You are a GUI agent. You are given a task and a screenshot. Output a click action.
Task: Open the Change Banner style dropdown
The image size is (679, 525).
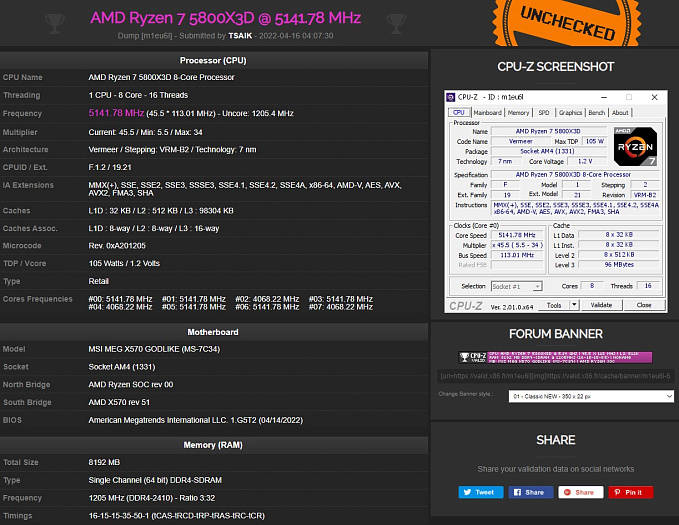[591, 396]
